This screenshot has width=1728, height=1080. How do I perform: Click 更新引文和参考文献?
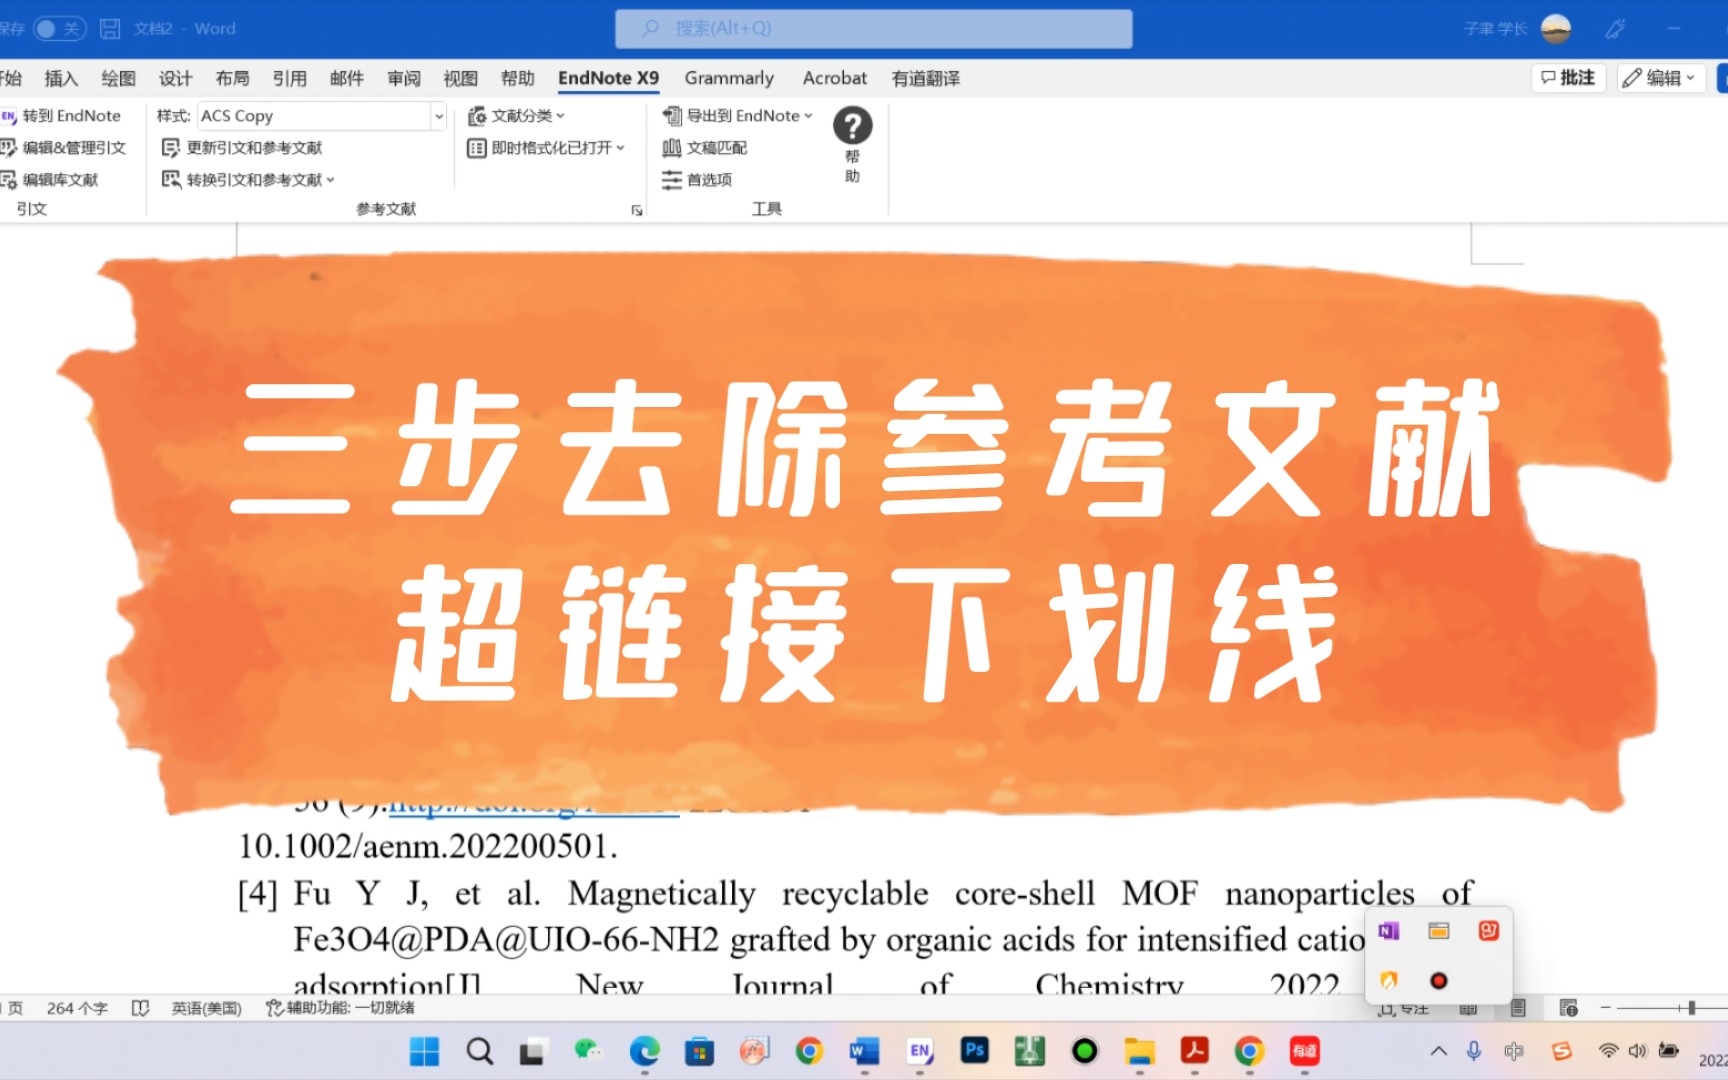(x=243, y=148)
